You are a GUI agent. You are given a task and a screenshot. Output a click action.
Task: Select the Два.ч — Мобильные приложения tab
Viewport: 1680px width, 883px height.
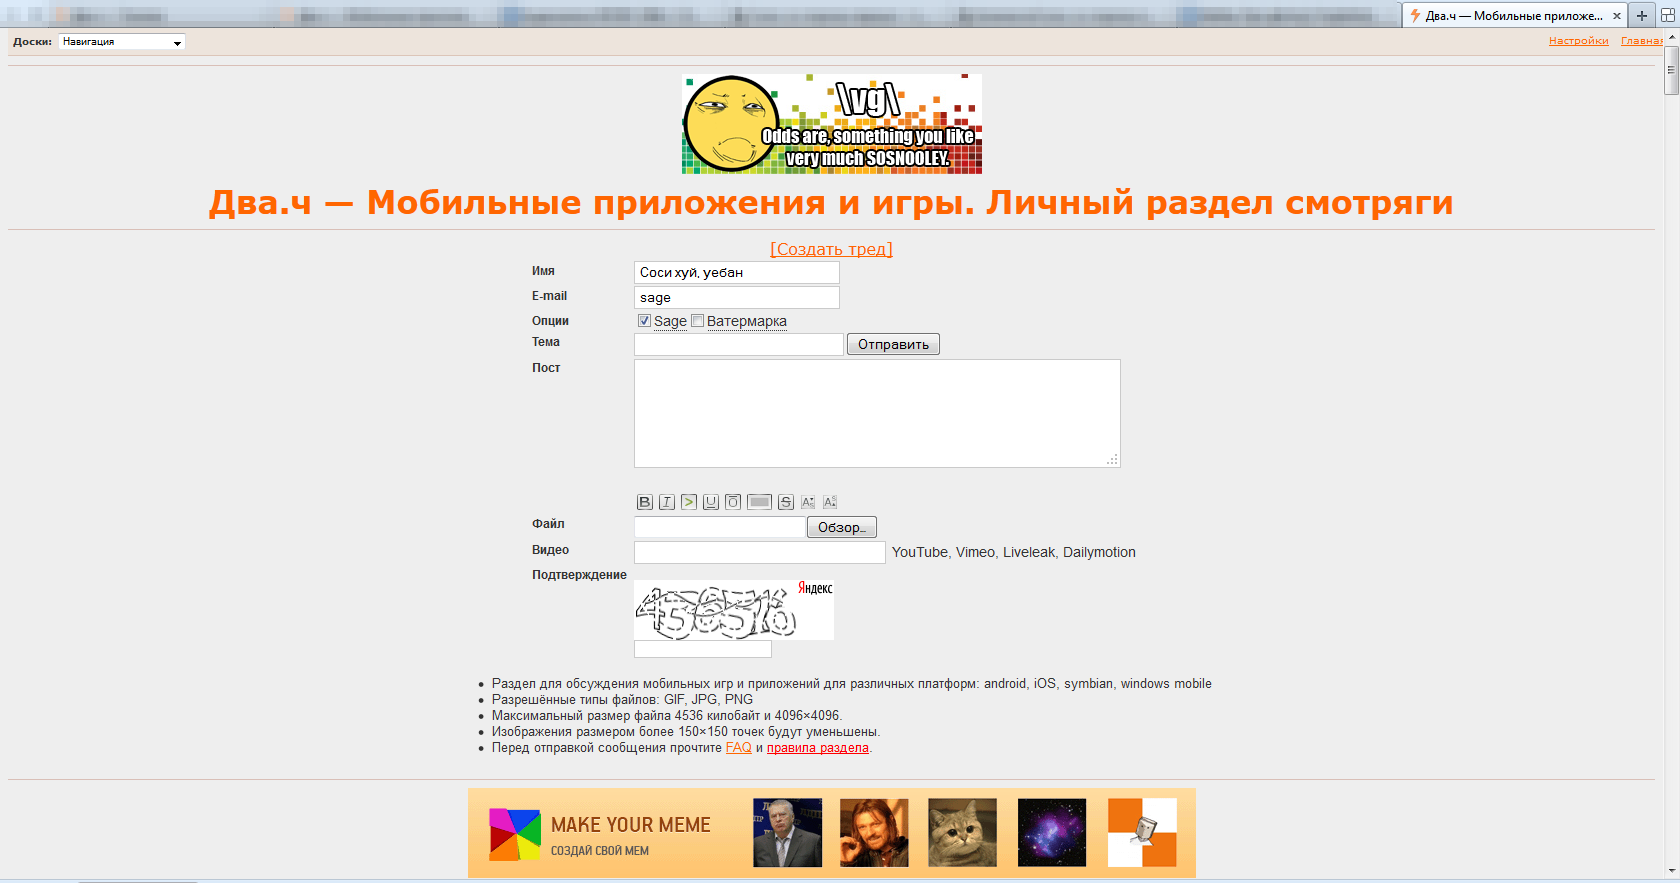1514,16
